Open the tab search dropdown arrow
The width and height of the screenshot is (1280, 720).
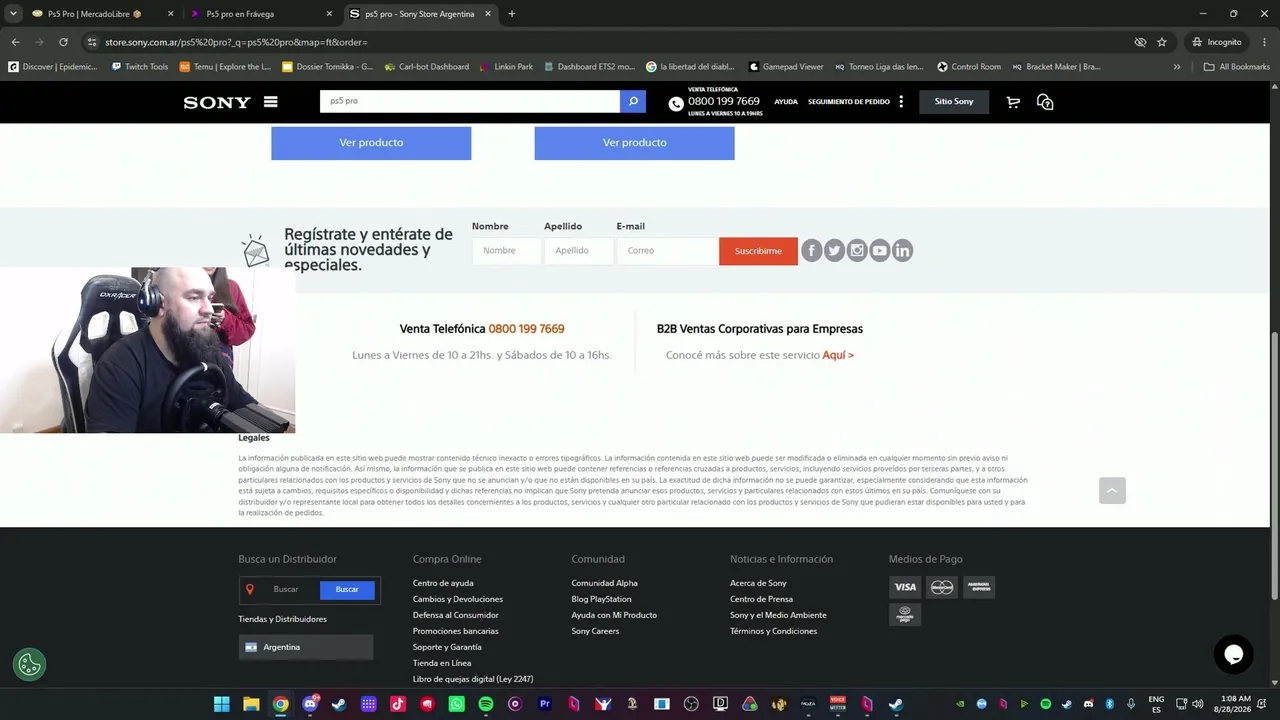pyautogui.click(x=13, y=14)
